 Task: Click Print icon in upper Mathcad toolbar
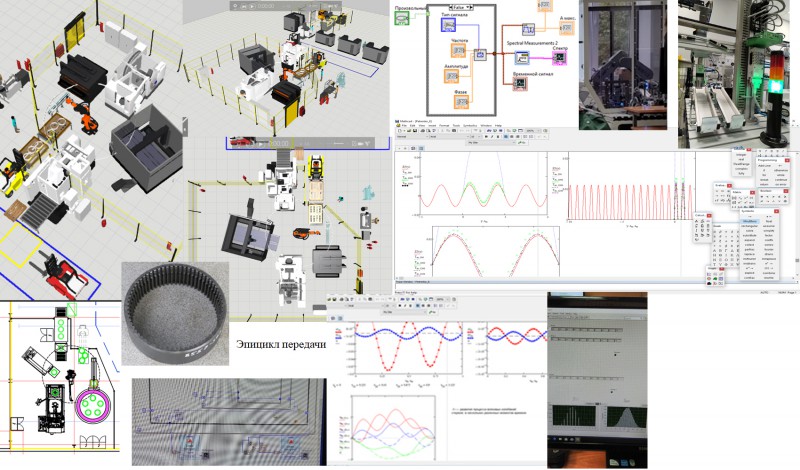pos(423,131)
